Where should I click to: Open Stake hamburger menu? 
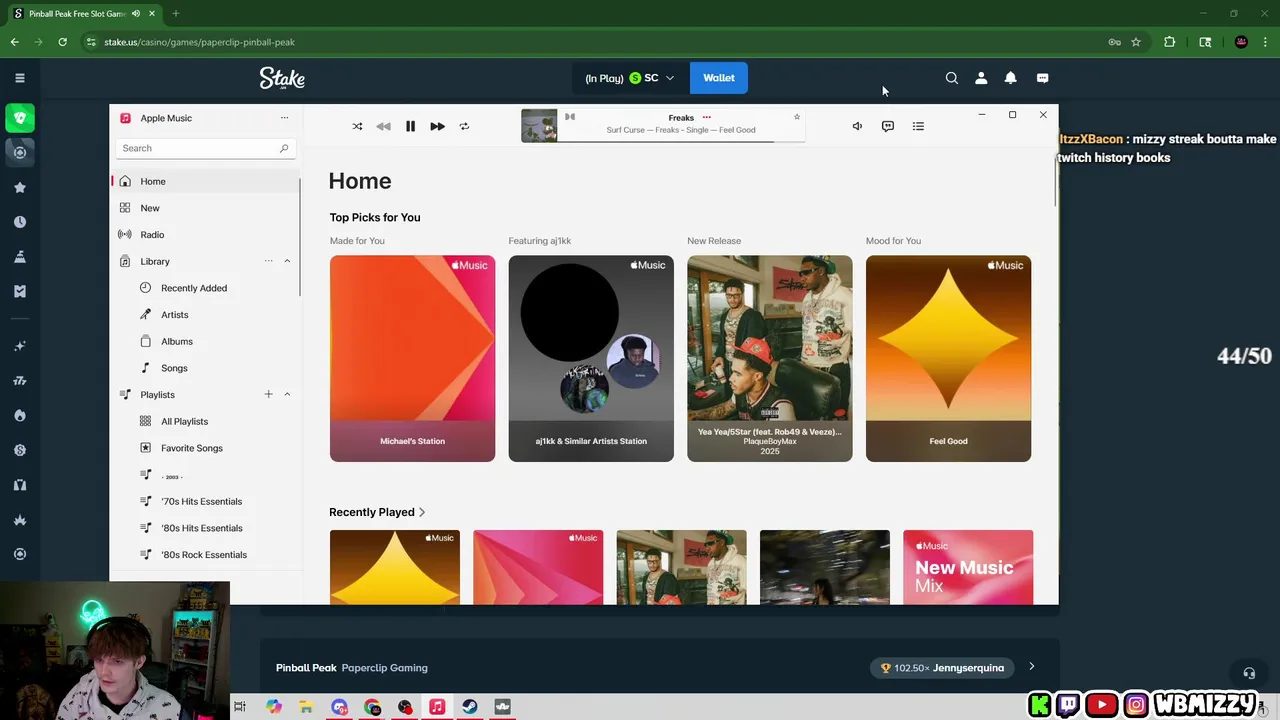[19, 78]
